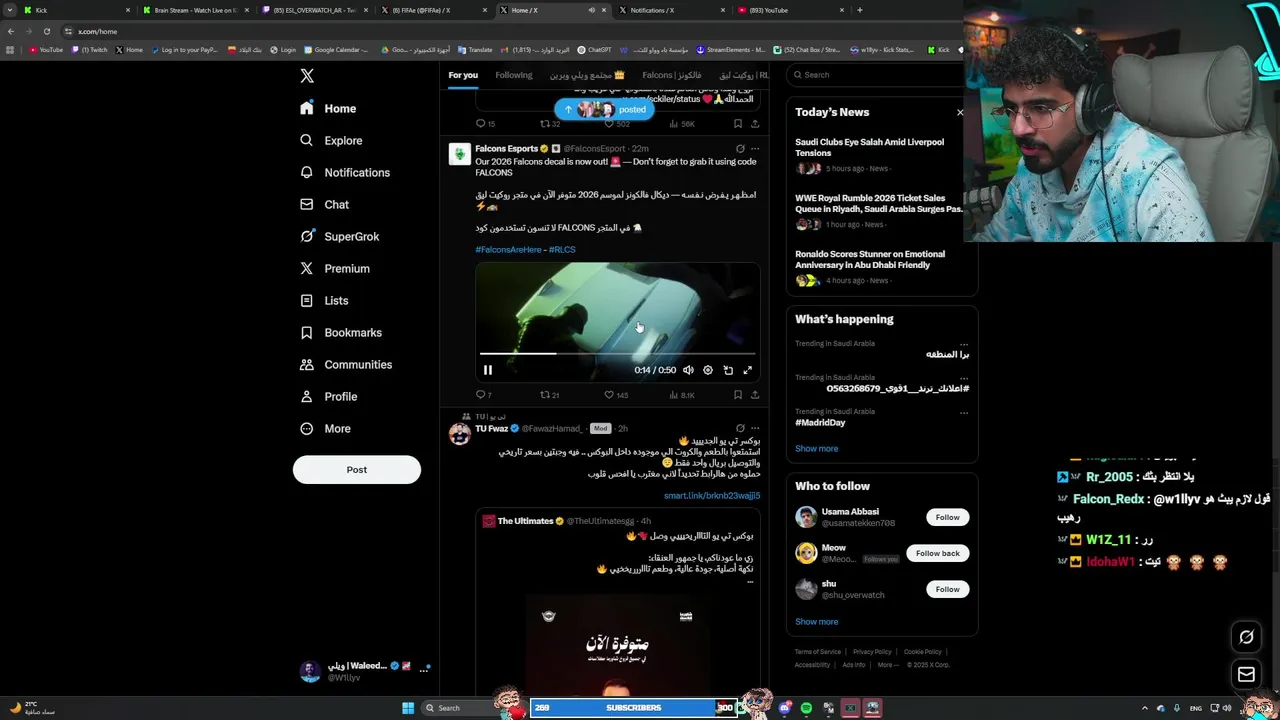This screenshot has width=1280, height=720.
Task: Open video settings gear on Falcons video
Action: click(708, 370)
